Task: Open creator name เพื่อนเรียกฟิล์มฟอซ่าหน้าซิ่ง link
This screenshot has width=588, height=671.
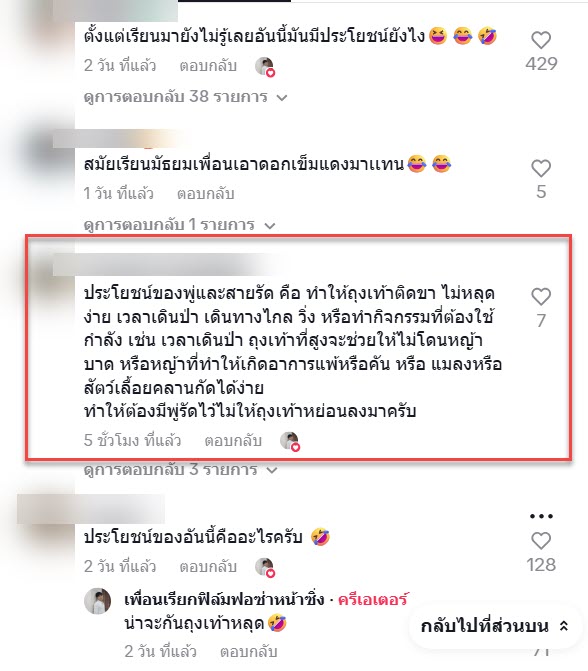Action: pos(224,599)
